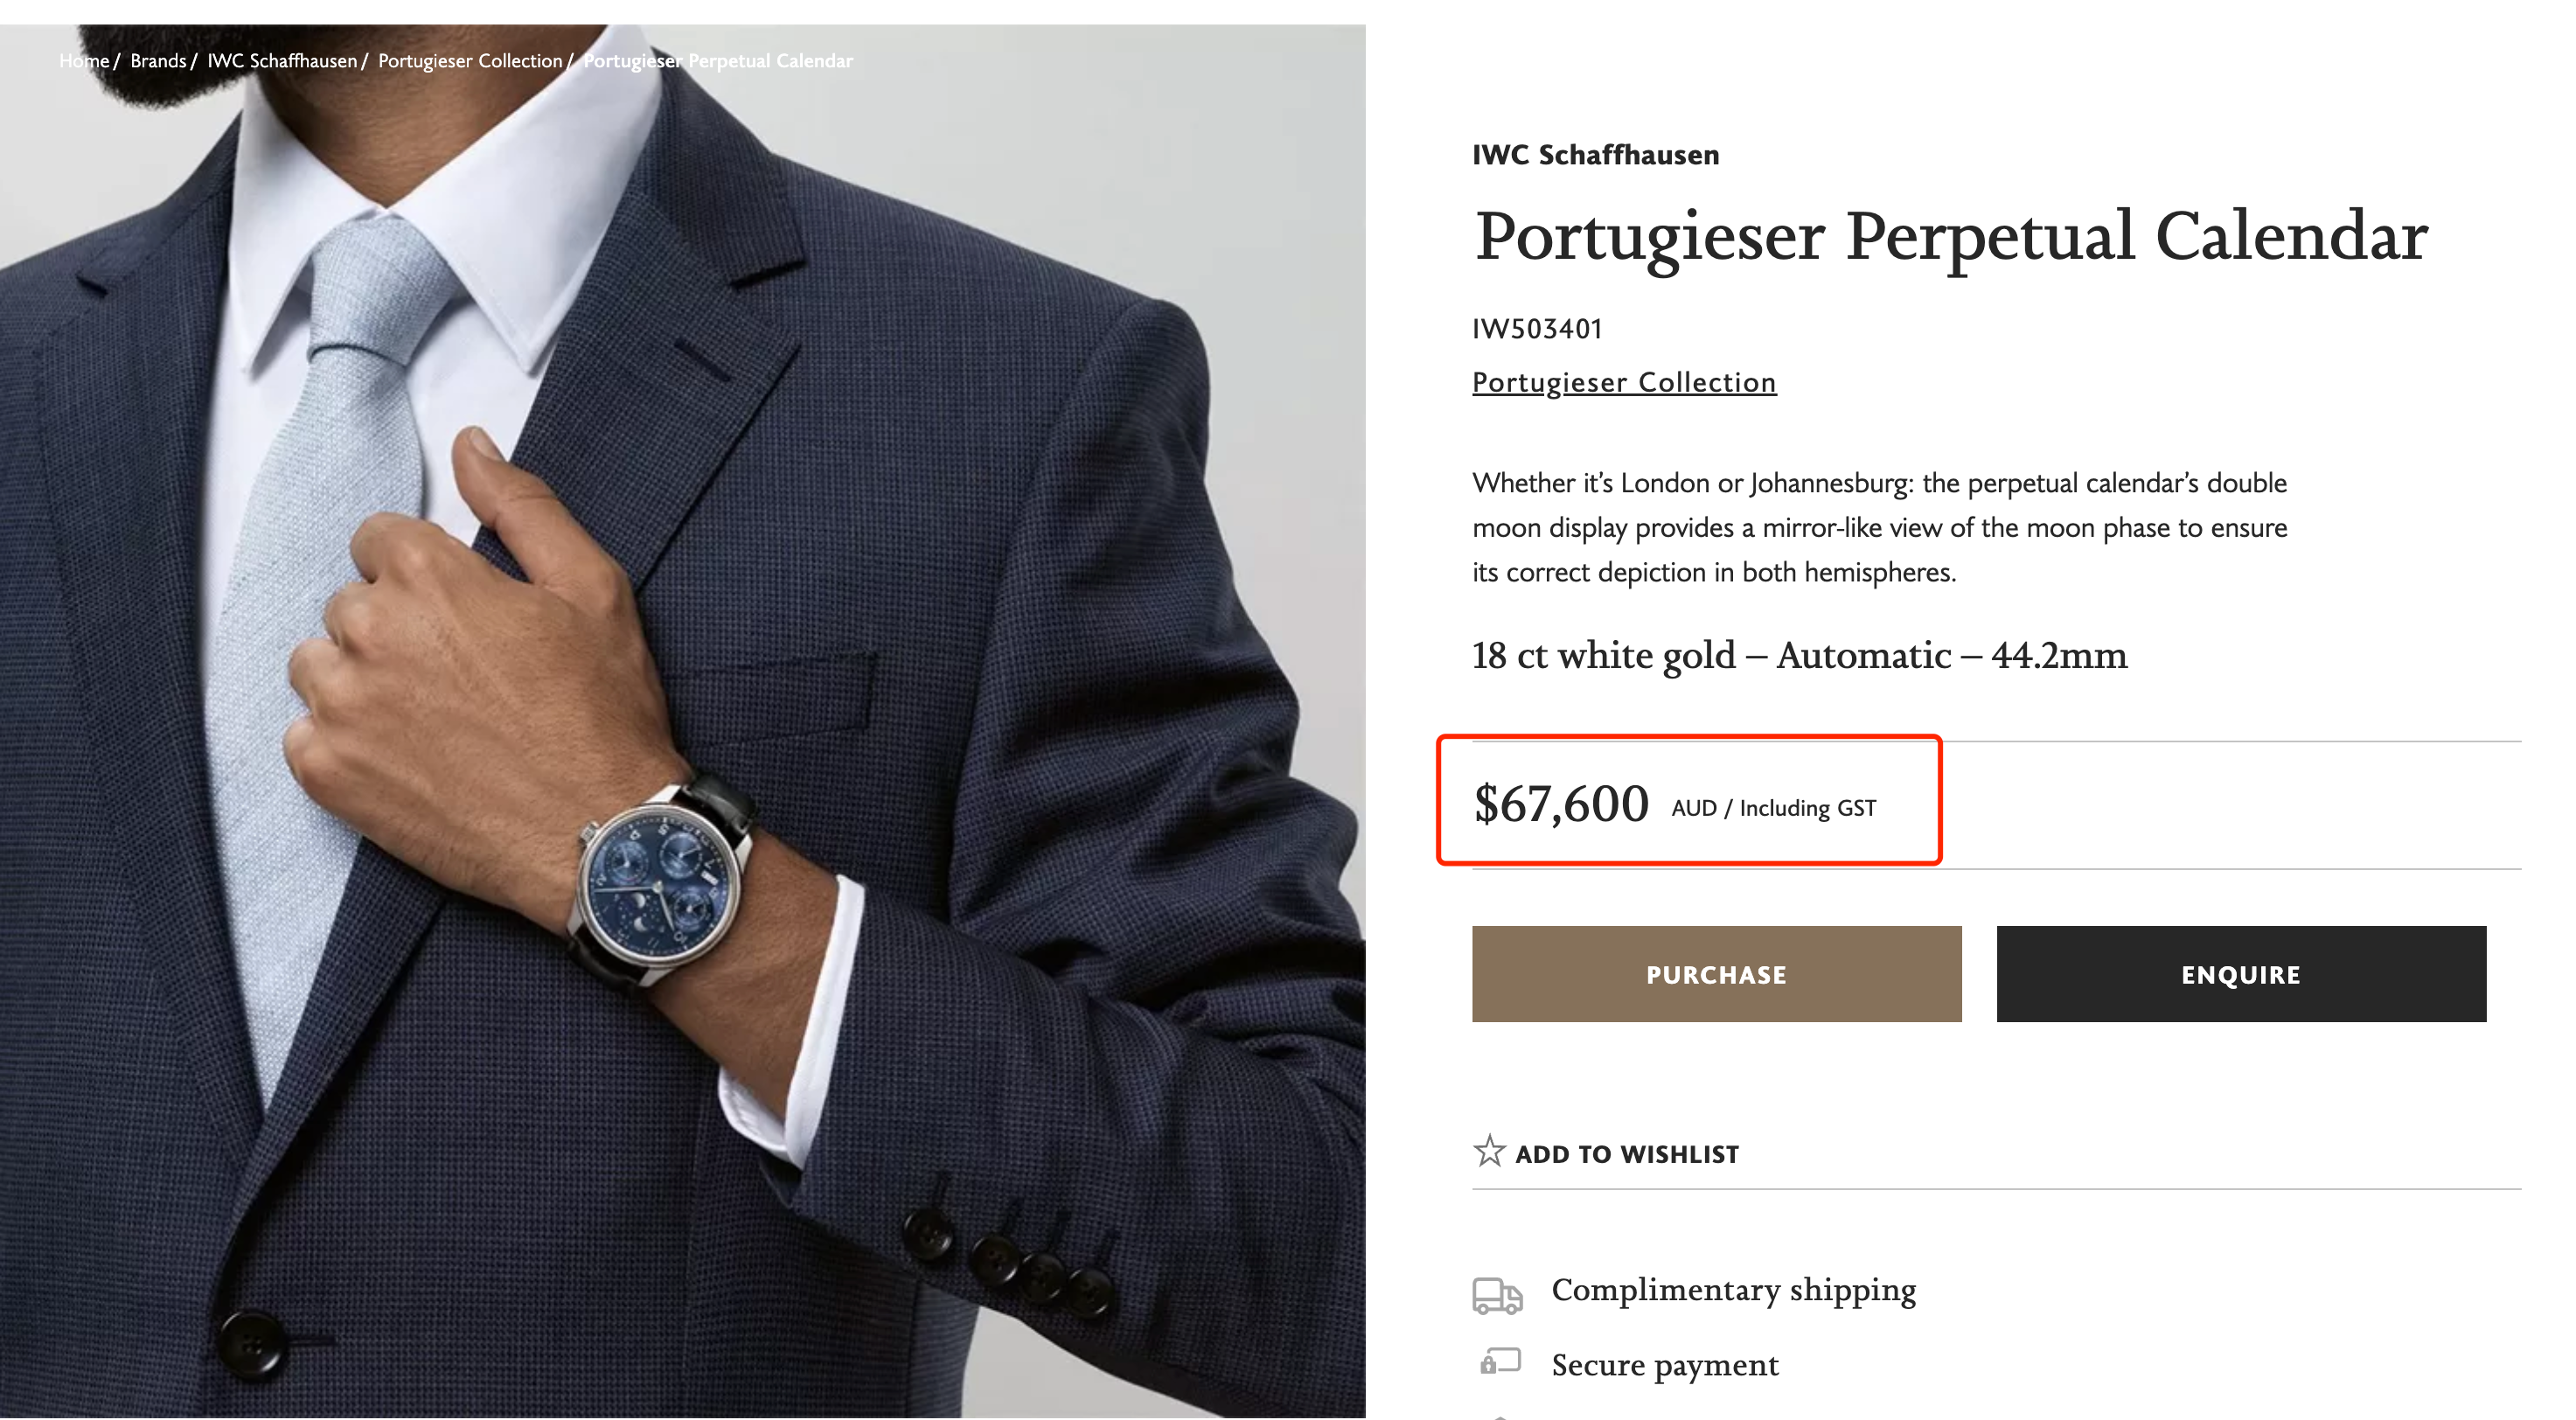2576x1420 pixels.
Task: Click the Portugieser Perpetual Calendar product title
Action: click(x=1951, y=237)
